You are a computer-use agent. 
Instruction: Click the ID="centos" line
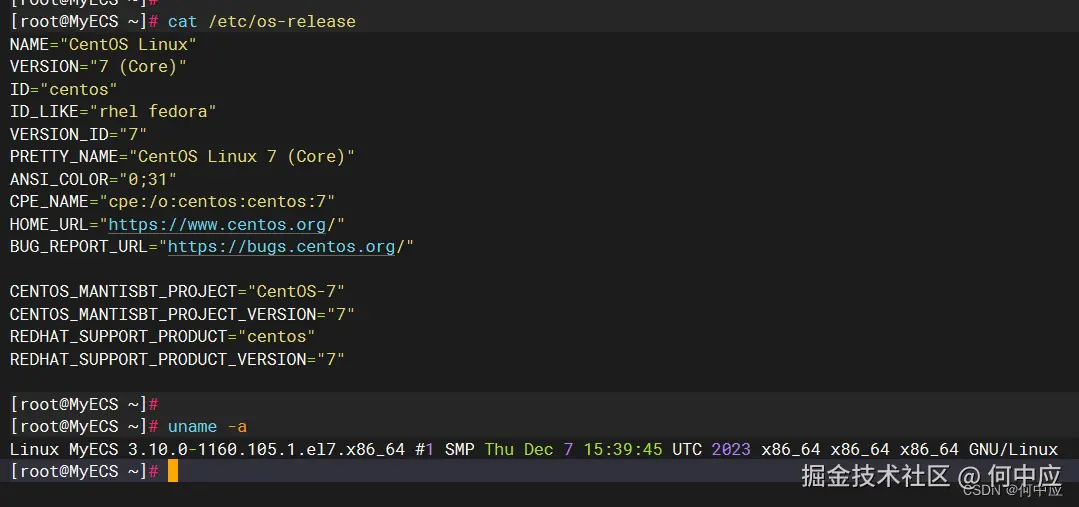pos(63,89)
